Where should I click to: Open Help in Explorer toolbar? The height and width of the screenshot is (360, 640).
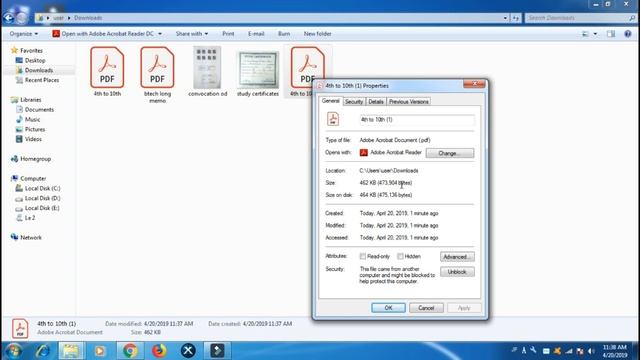(x=628, y=34)
